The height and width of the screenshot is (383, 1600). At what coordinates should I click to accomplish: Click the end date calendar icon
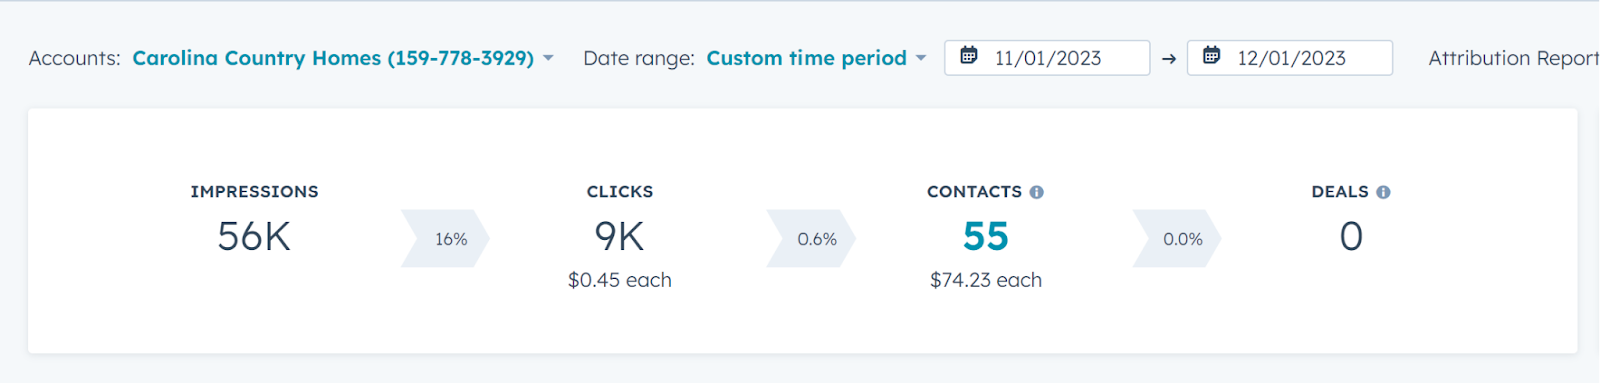1211,56
